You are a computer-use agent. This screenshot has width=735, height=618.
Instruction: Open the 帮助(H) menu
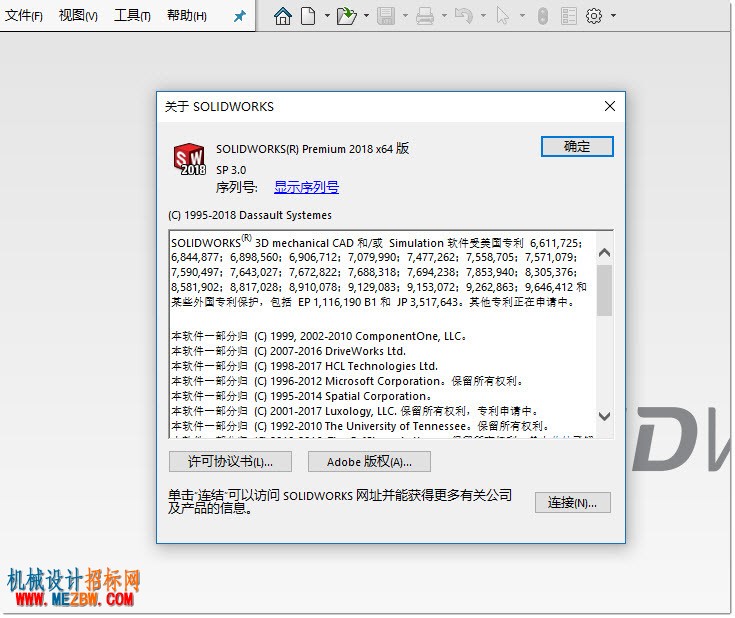point(187,16)
